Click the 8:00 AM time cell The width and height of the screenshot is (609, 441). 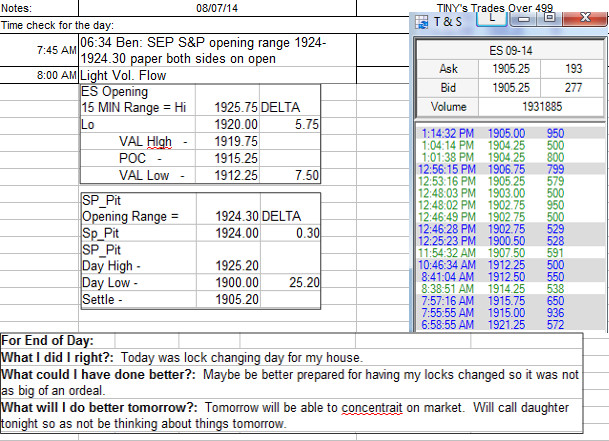coord(39,75)
